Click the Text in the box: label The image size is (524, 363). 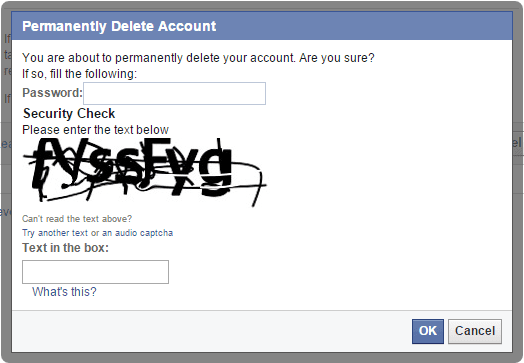tap(66, 248)
